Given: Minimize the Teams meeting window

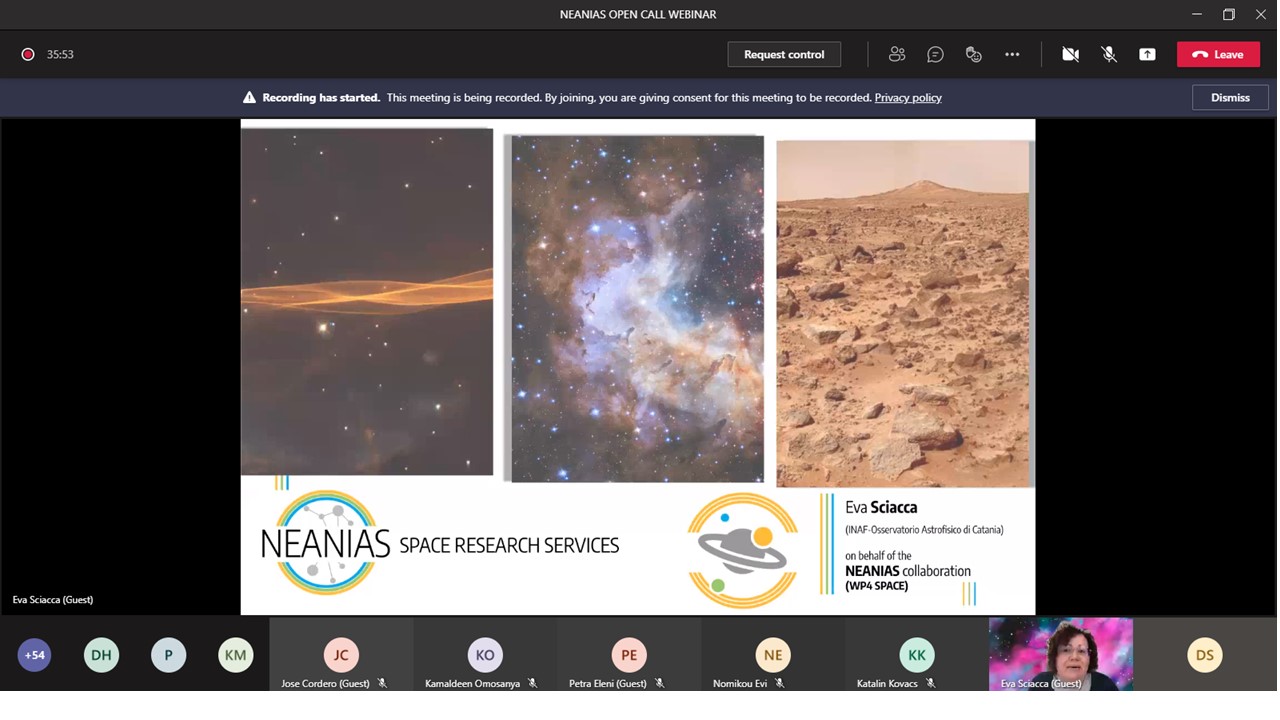Looking at the screenshot, I should 1197,14.
